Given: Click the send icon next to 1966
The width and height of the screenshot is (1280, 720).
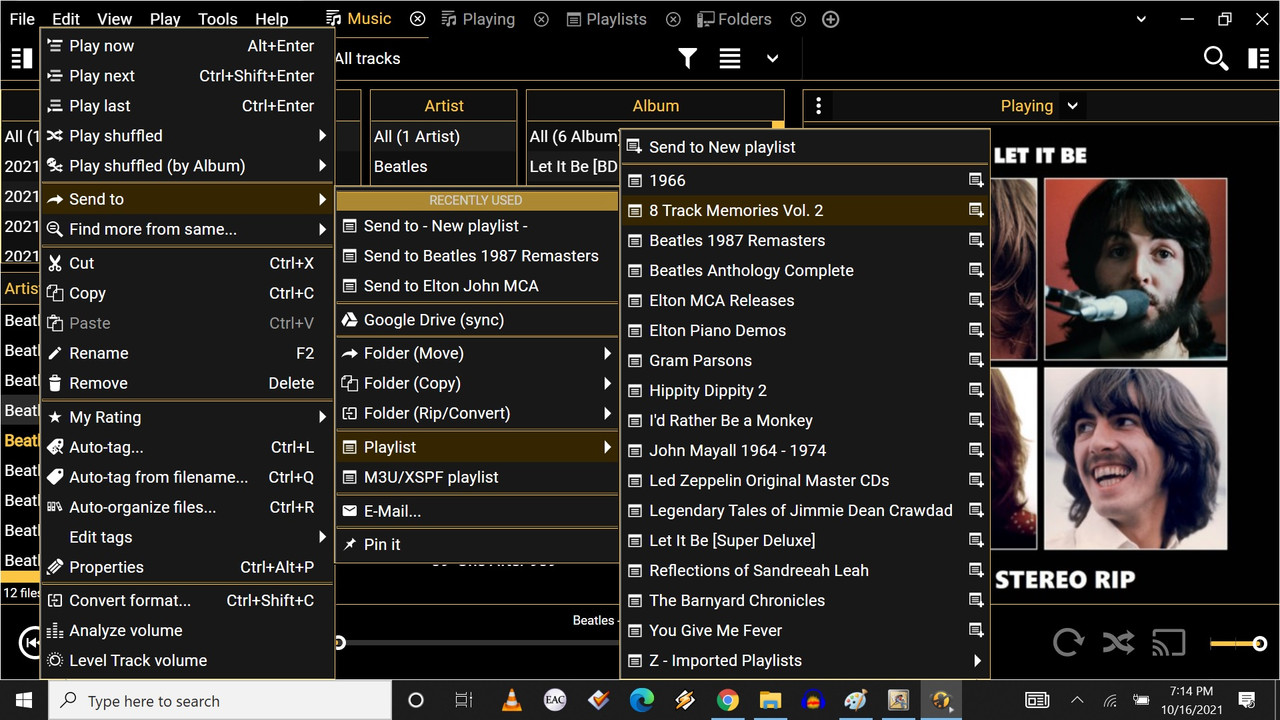Looking at the screenshot, I should (976, 180).
